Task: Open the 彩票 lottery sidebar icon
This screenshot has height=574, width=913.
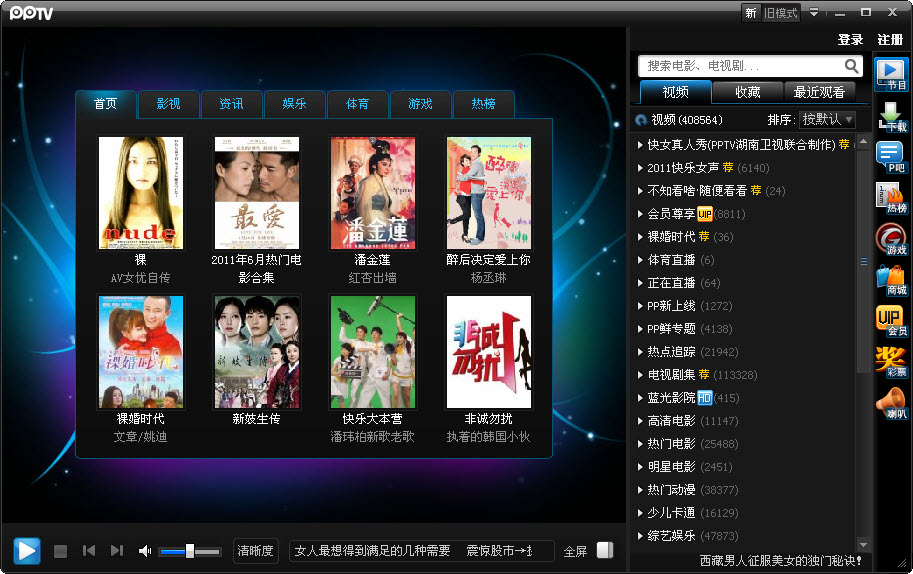Action: (x=891, y=362)
